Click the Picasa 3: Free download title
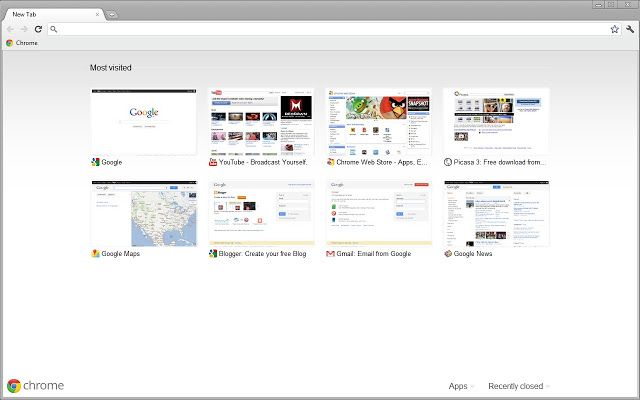The width and height of the screenshot is (640, 400). click(499, 162)
